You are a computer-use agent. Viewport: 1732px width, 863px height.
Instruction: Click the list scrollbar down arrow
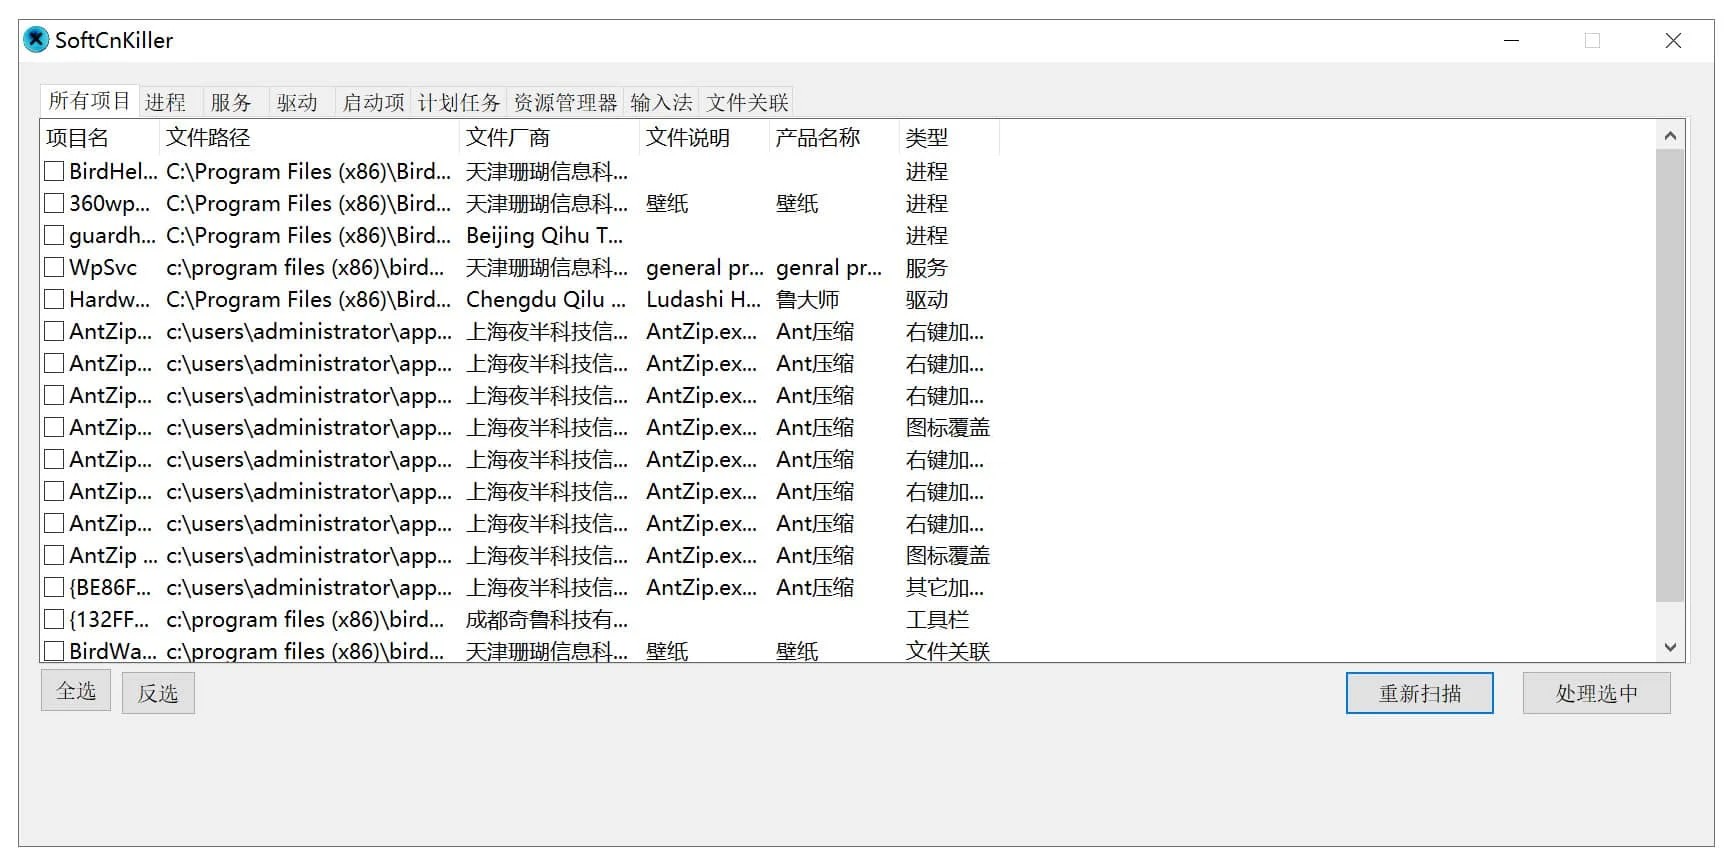click(1670, 647)
